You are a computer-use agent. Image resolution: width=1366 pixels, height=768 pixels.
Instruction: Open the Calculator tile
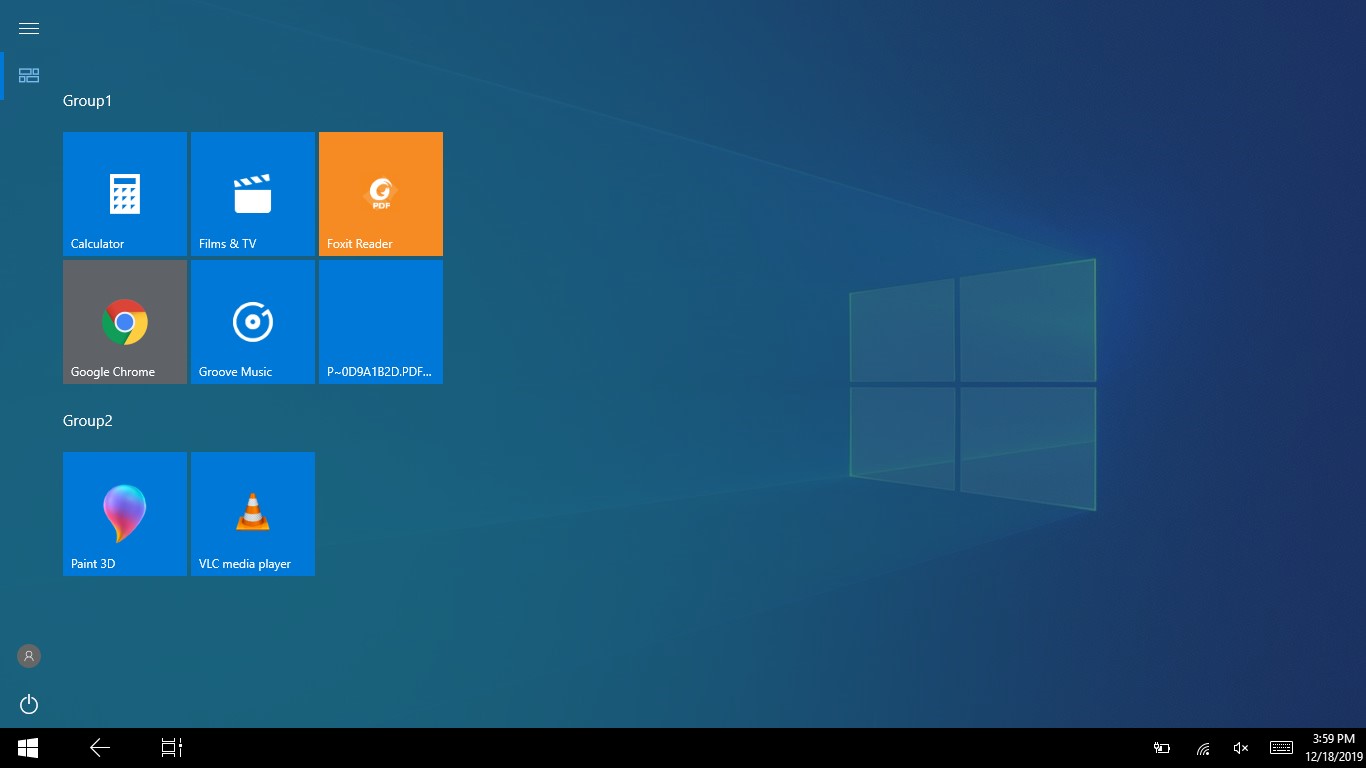click(x=125, y=194)
